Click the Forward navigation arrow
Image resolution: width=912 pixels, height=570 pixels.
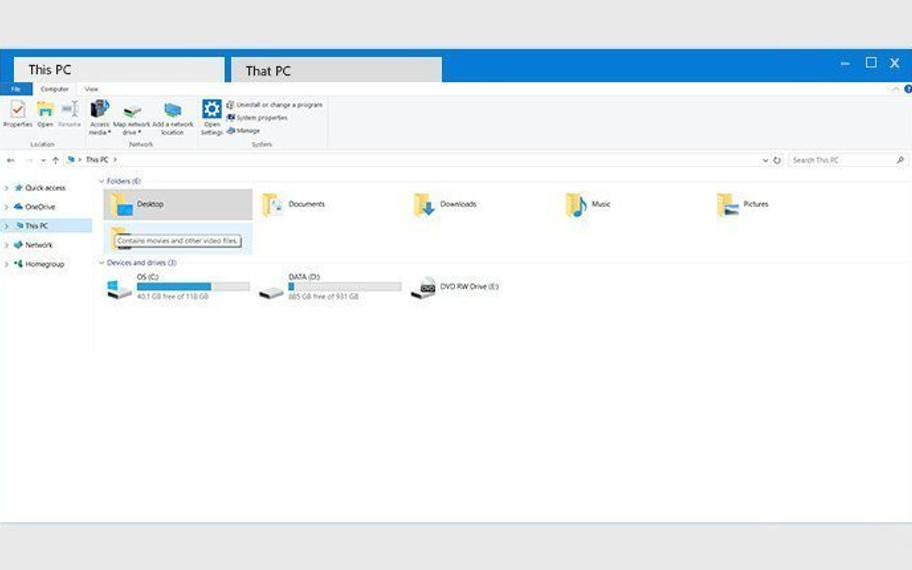(28, 160)
